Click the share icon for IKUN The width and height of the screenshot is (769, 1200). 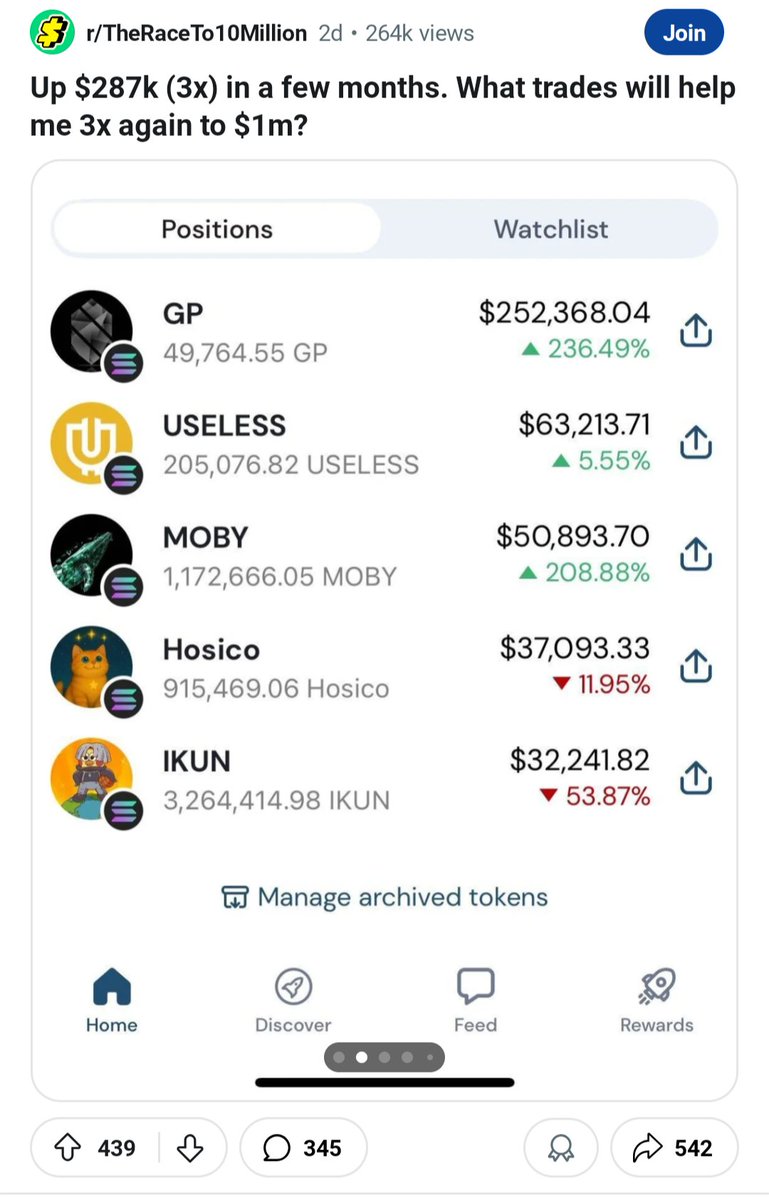[695, 778]
